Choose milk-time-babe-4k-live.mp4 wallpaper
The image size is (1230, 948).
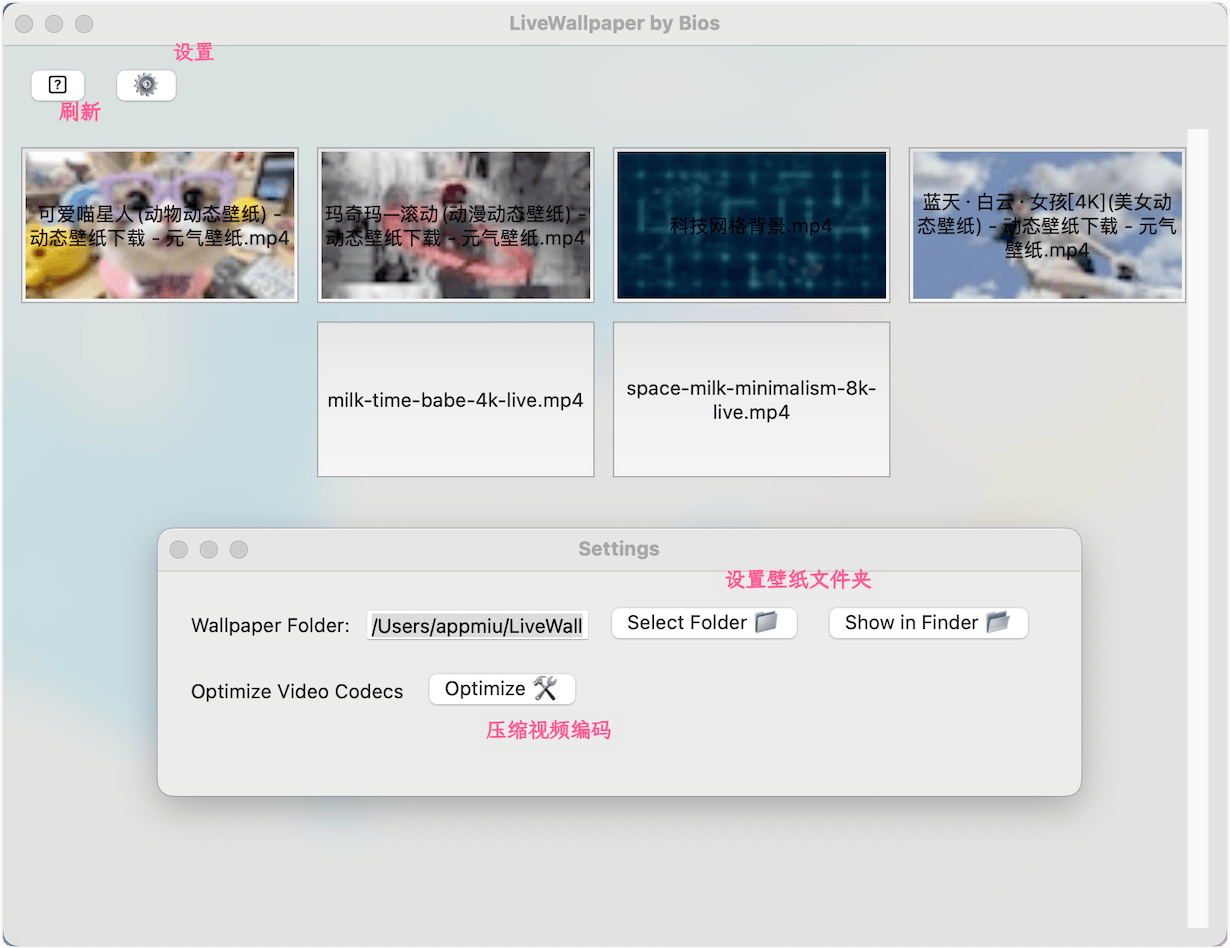coord(456,400)
